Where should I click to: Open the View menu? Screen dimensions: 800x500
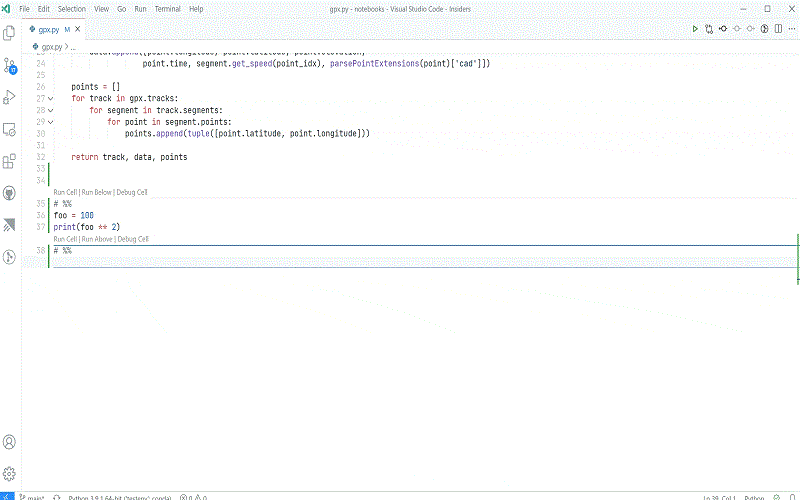(101, 9)
